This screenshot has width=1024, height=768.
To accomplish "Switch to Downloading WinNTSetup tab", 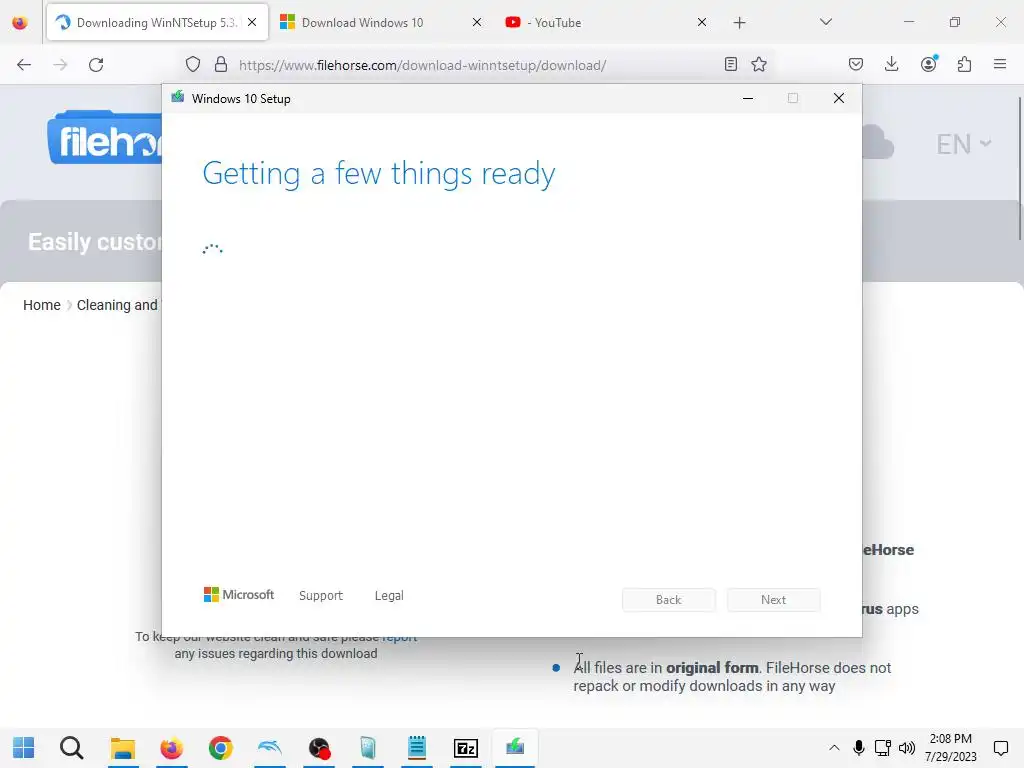I will click(x=157, y=22).
